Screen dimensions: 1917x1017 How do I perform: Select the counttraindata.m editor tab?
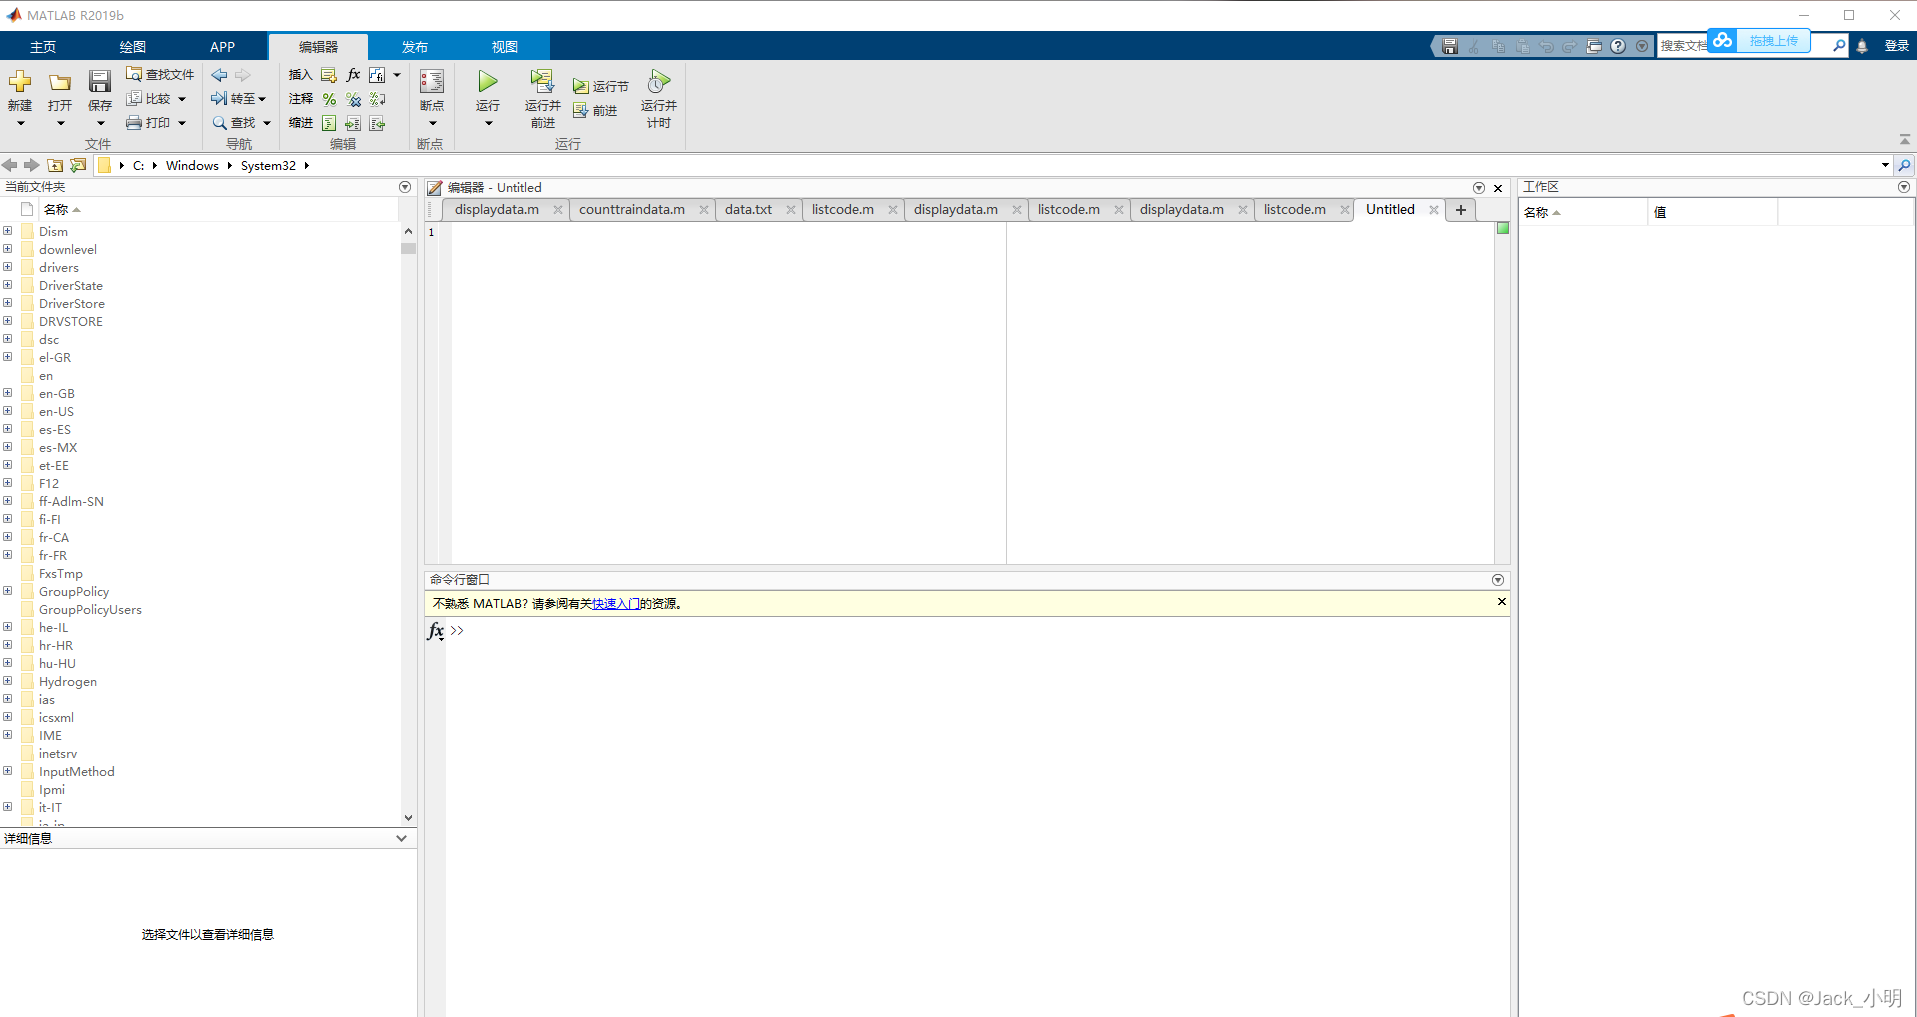click(x=632, y=209)
